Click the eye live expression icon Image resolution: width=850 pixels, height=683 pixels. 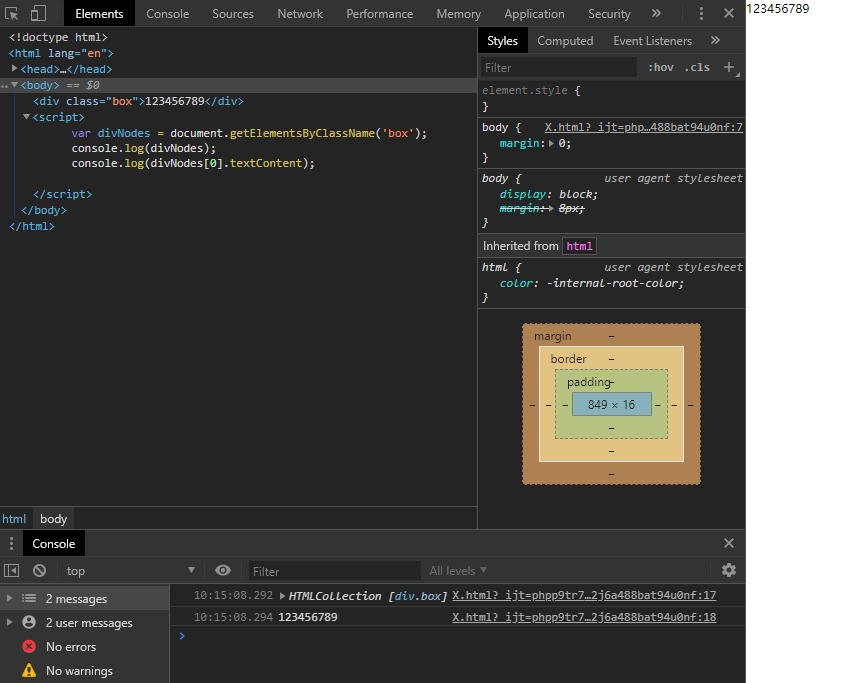click(223, 570)
